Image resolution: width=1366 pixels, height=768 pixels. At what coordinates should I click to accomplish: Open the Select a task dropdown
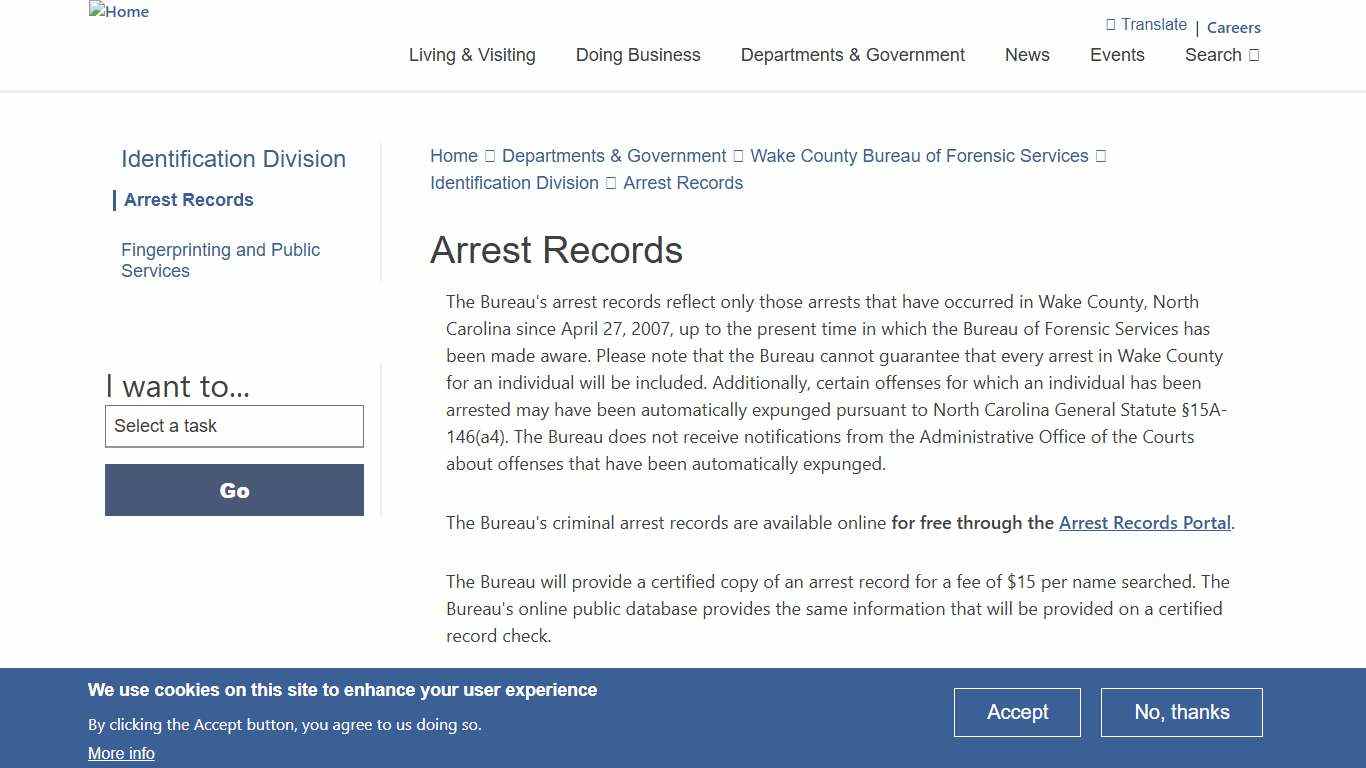click(x=234, y=426)
